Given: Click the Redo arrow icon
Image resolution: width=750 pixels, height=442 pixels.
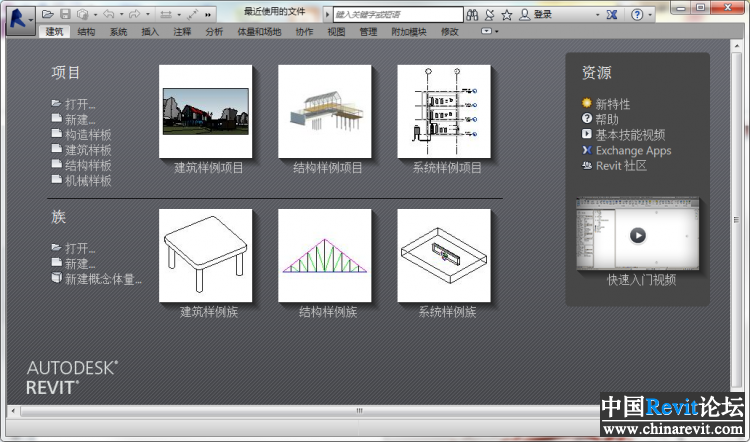Looking at the screenshot, I should (x=134, y=14).
